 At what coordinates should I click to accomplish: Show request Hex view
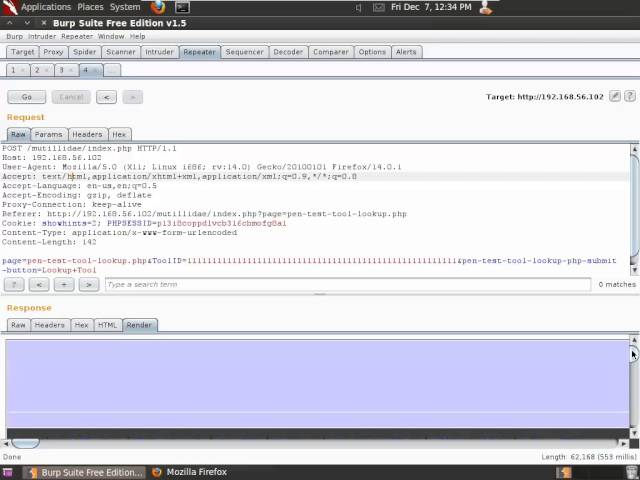pos(119,134)
